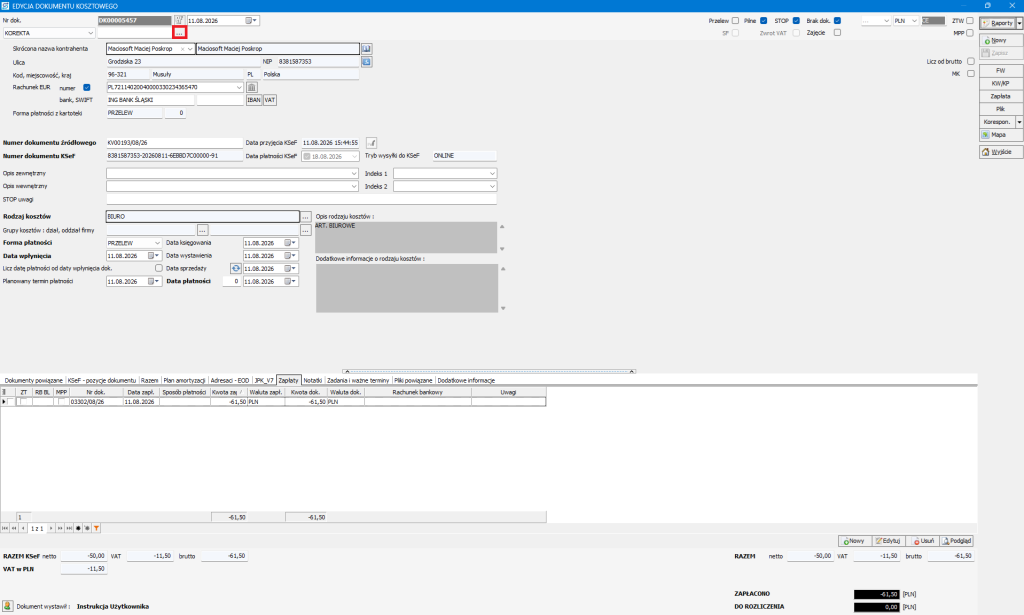Click the ellipsis lookup button next to KOREKTA

180,33
